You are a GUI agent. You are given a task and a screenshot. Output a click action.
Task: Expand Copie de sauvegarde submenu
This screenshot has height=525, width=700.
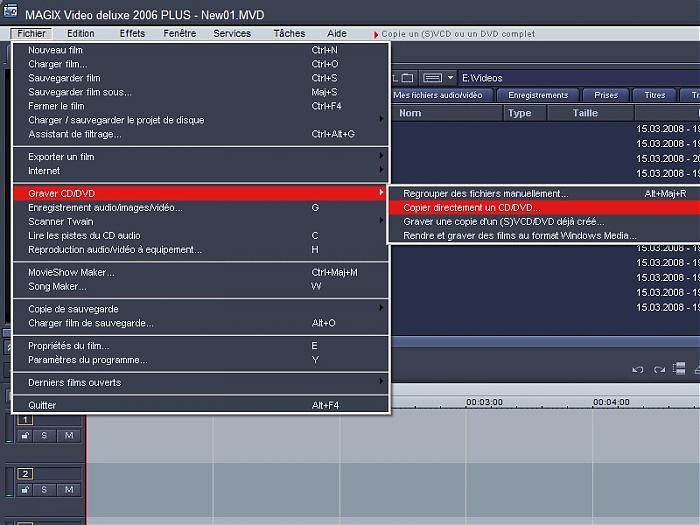click(x=201, y=309)
